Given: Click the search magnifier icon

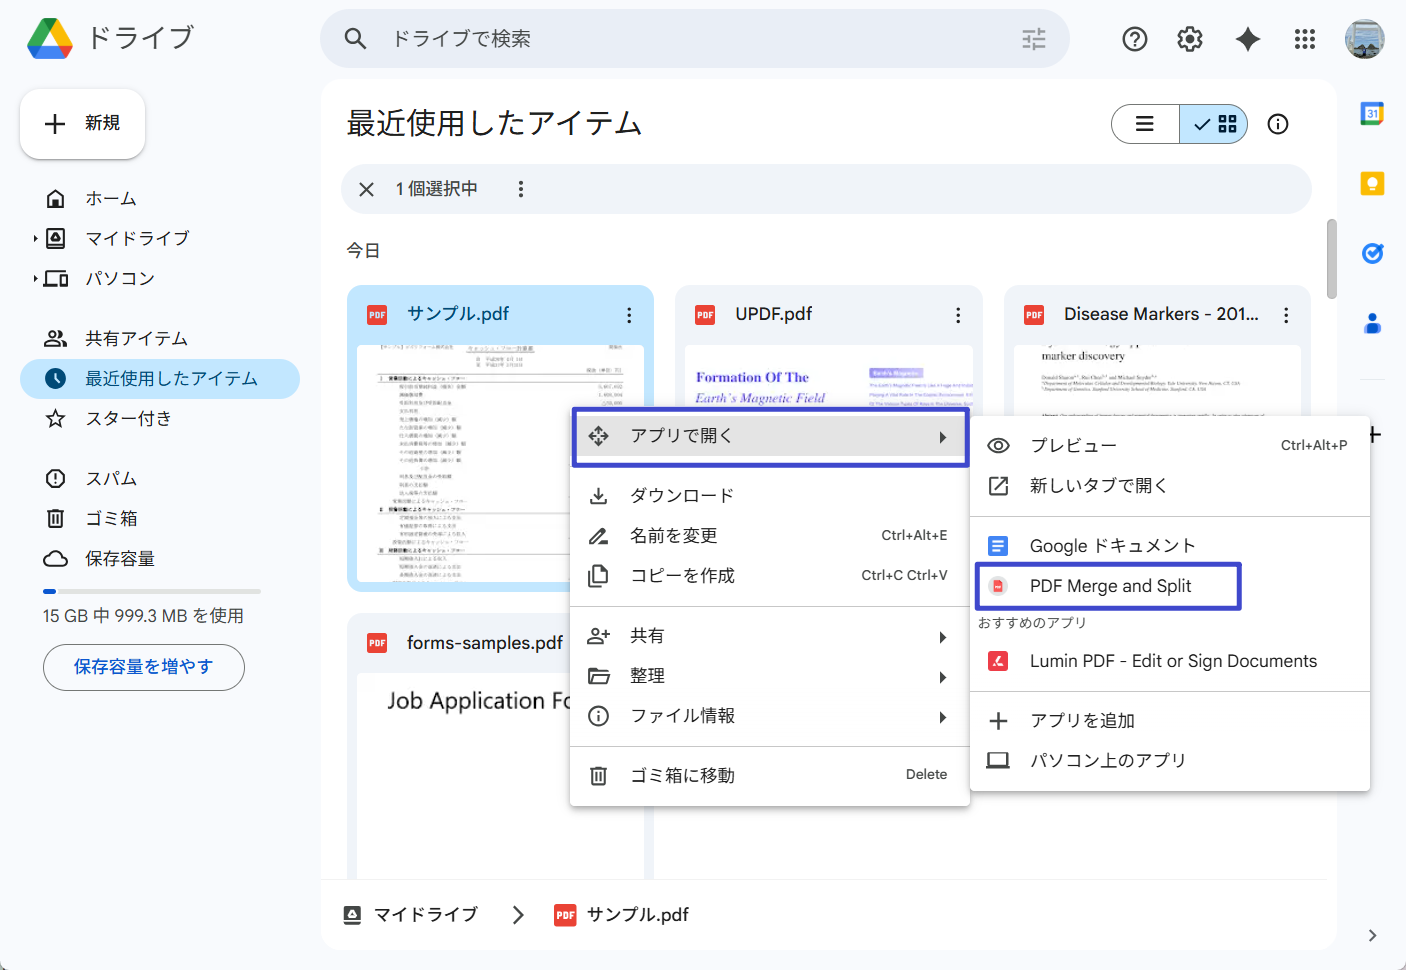Looking at the screenshot, I should [x=355, y=38].
